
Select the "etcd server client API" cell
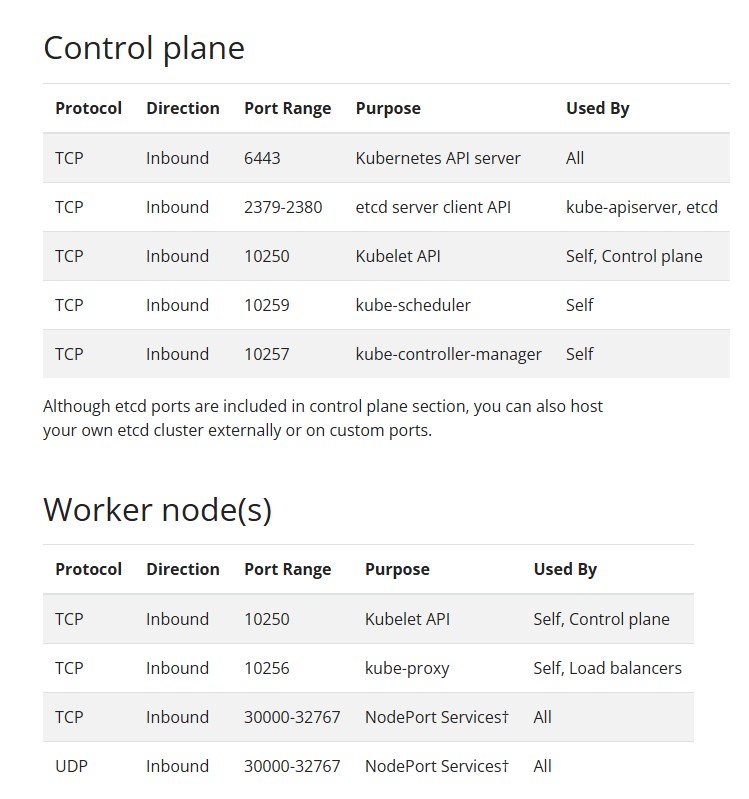pyautogui.click(x=433, y=207)
